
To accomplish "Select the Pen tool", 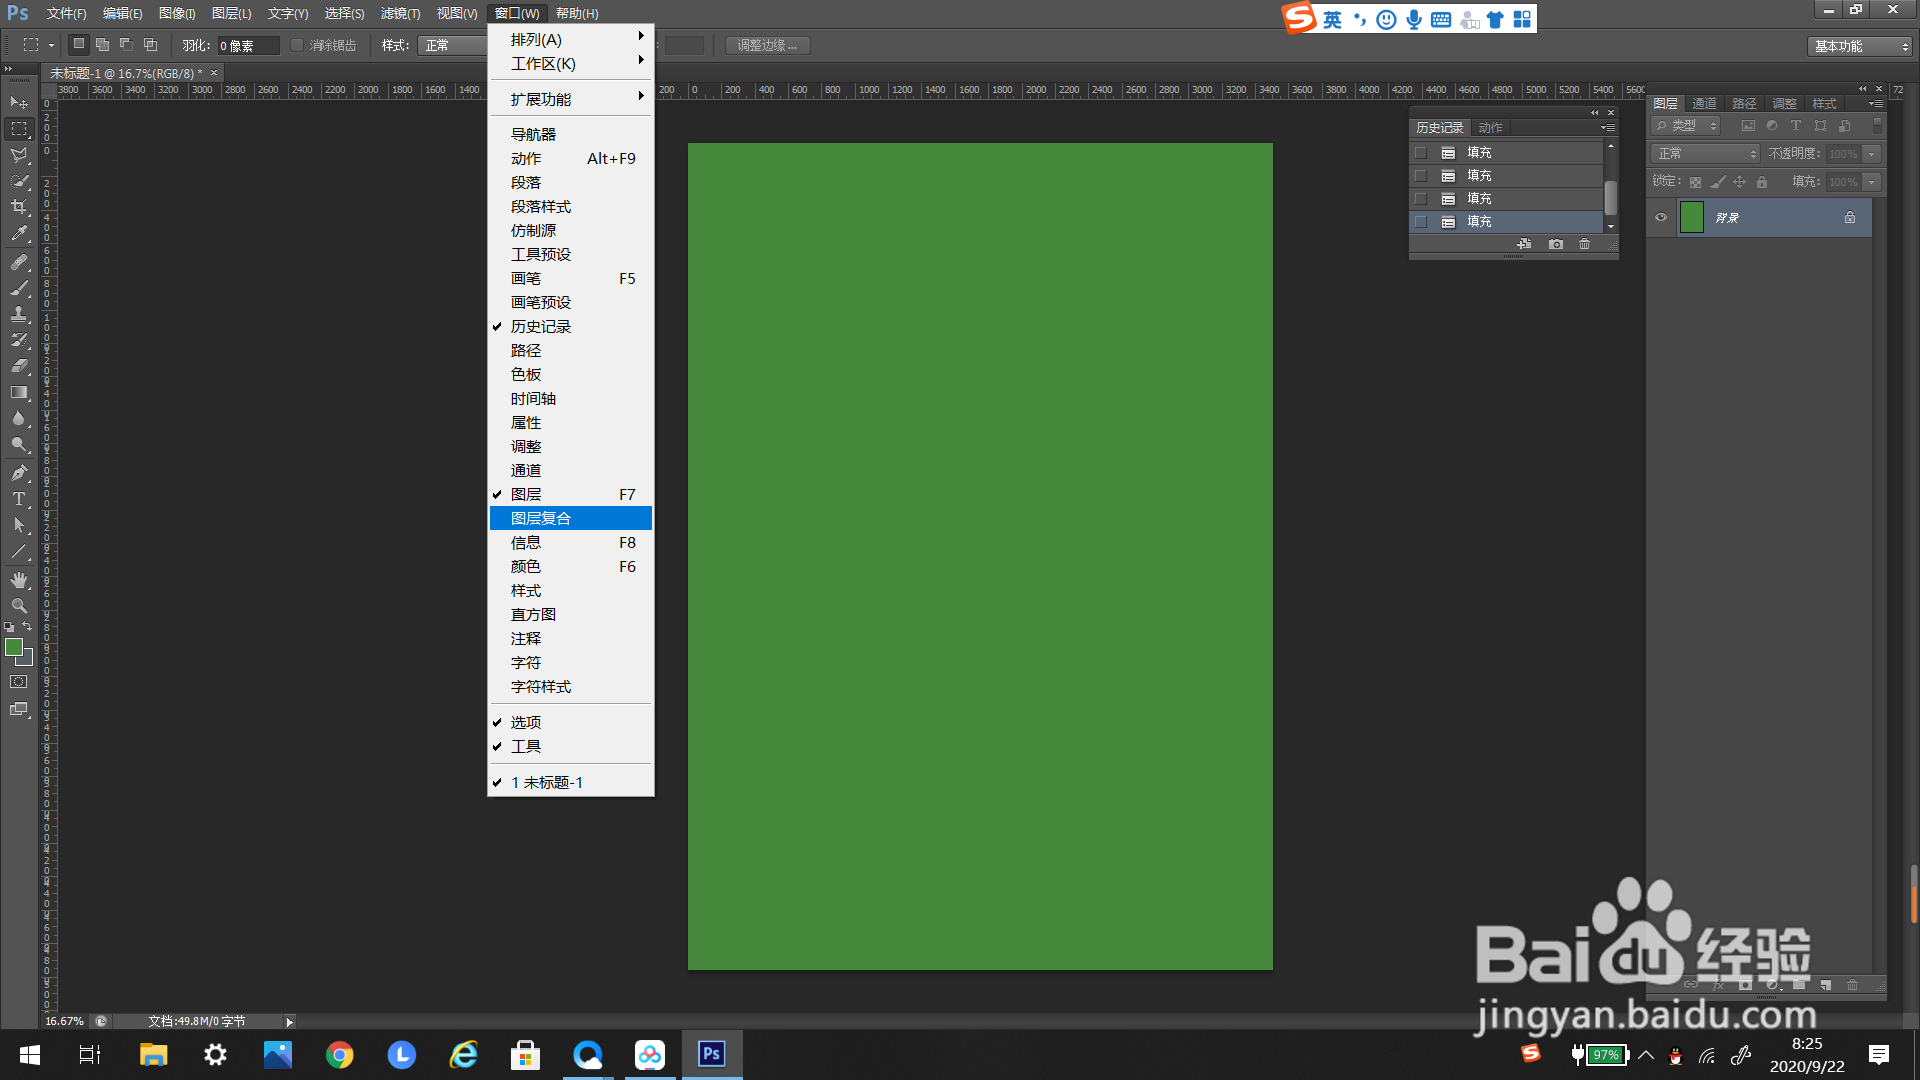I will [19, 473].
